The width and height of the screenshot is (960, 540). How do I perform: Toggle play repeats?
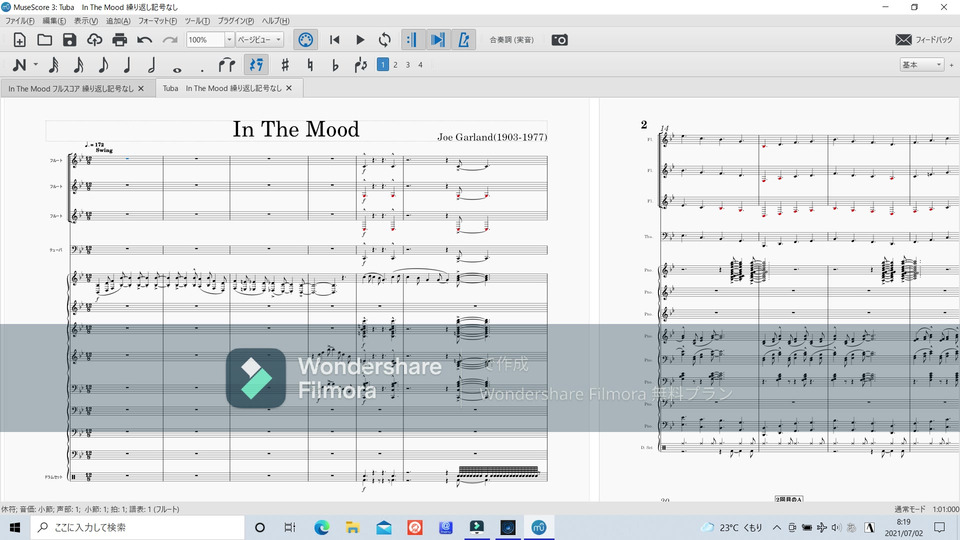[x=411, y=40]
